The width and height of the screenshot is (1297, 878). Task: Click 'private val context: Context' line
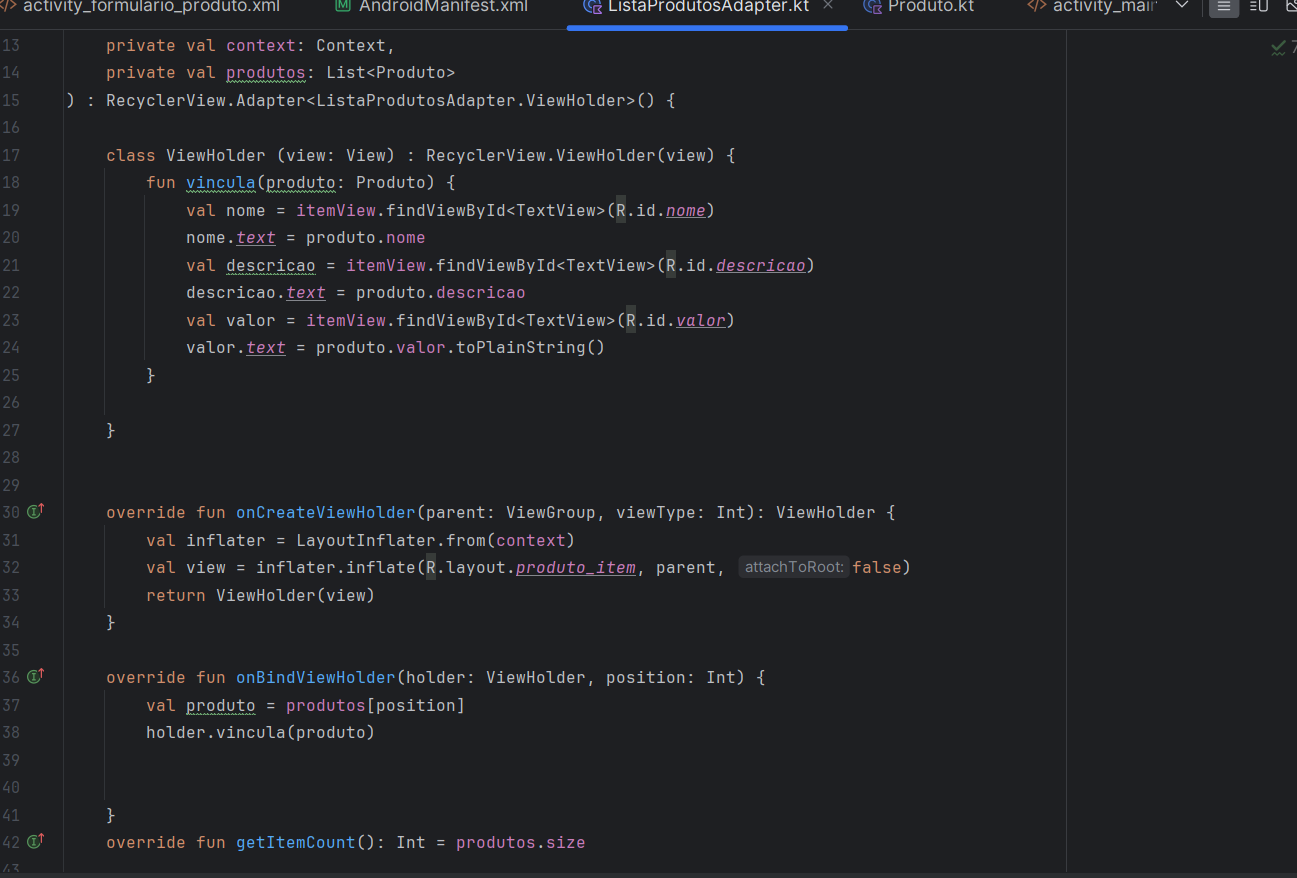pyautogui.click(x=251, y=45)
